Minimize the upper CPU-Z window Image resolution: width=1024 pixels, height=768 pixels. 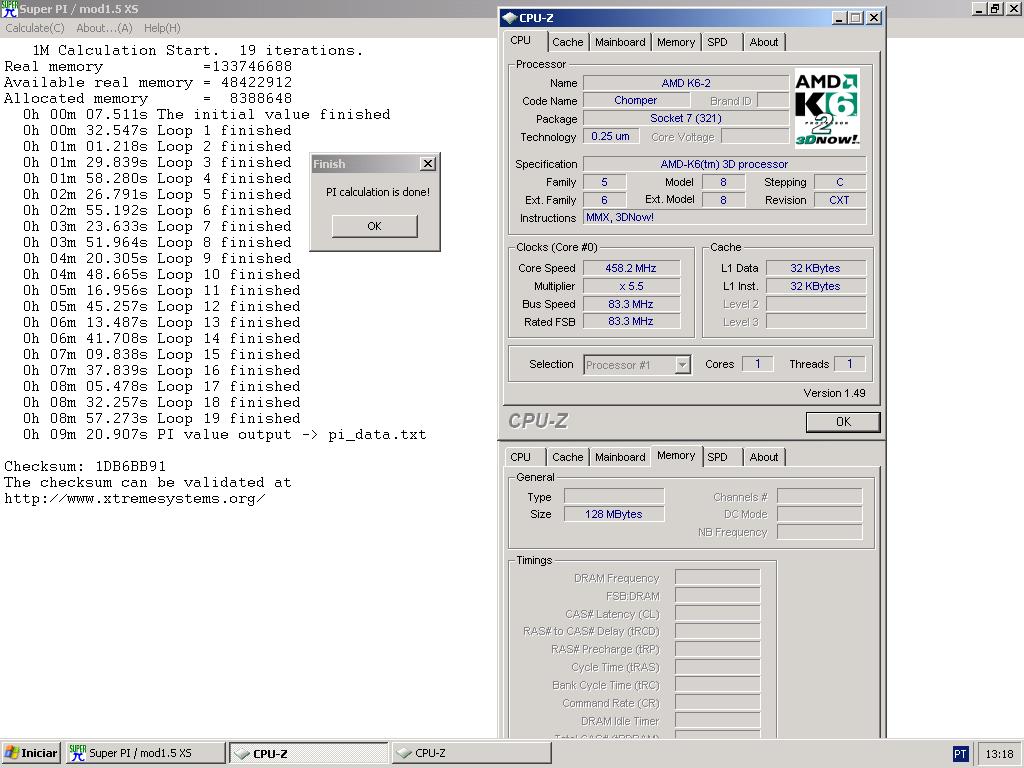(840, 18)
